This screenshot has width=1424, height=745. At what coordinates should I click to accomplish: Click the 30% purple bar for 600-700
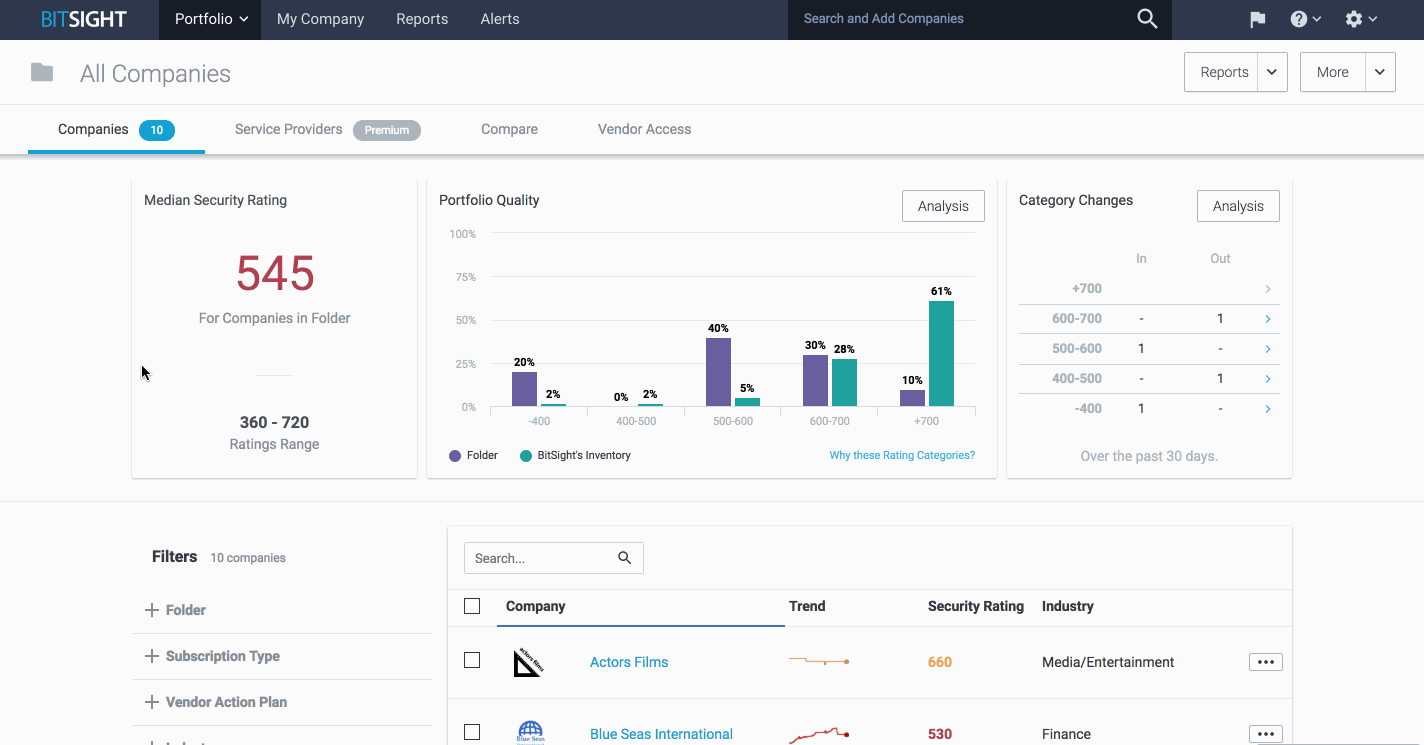tap(815, 381)
